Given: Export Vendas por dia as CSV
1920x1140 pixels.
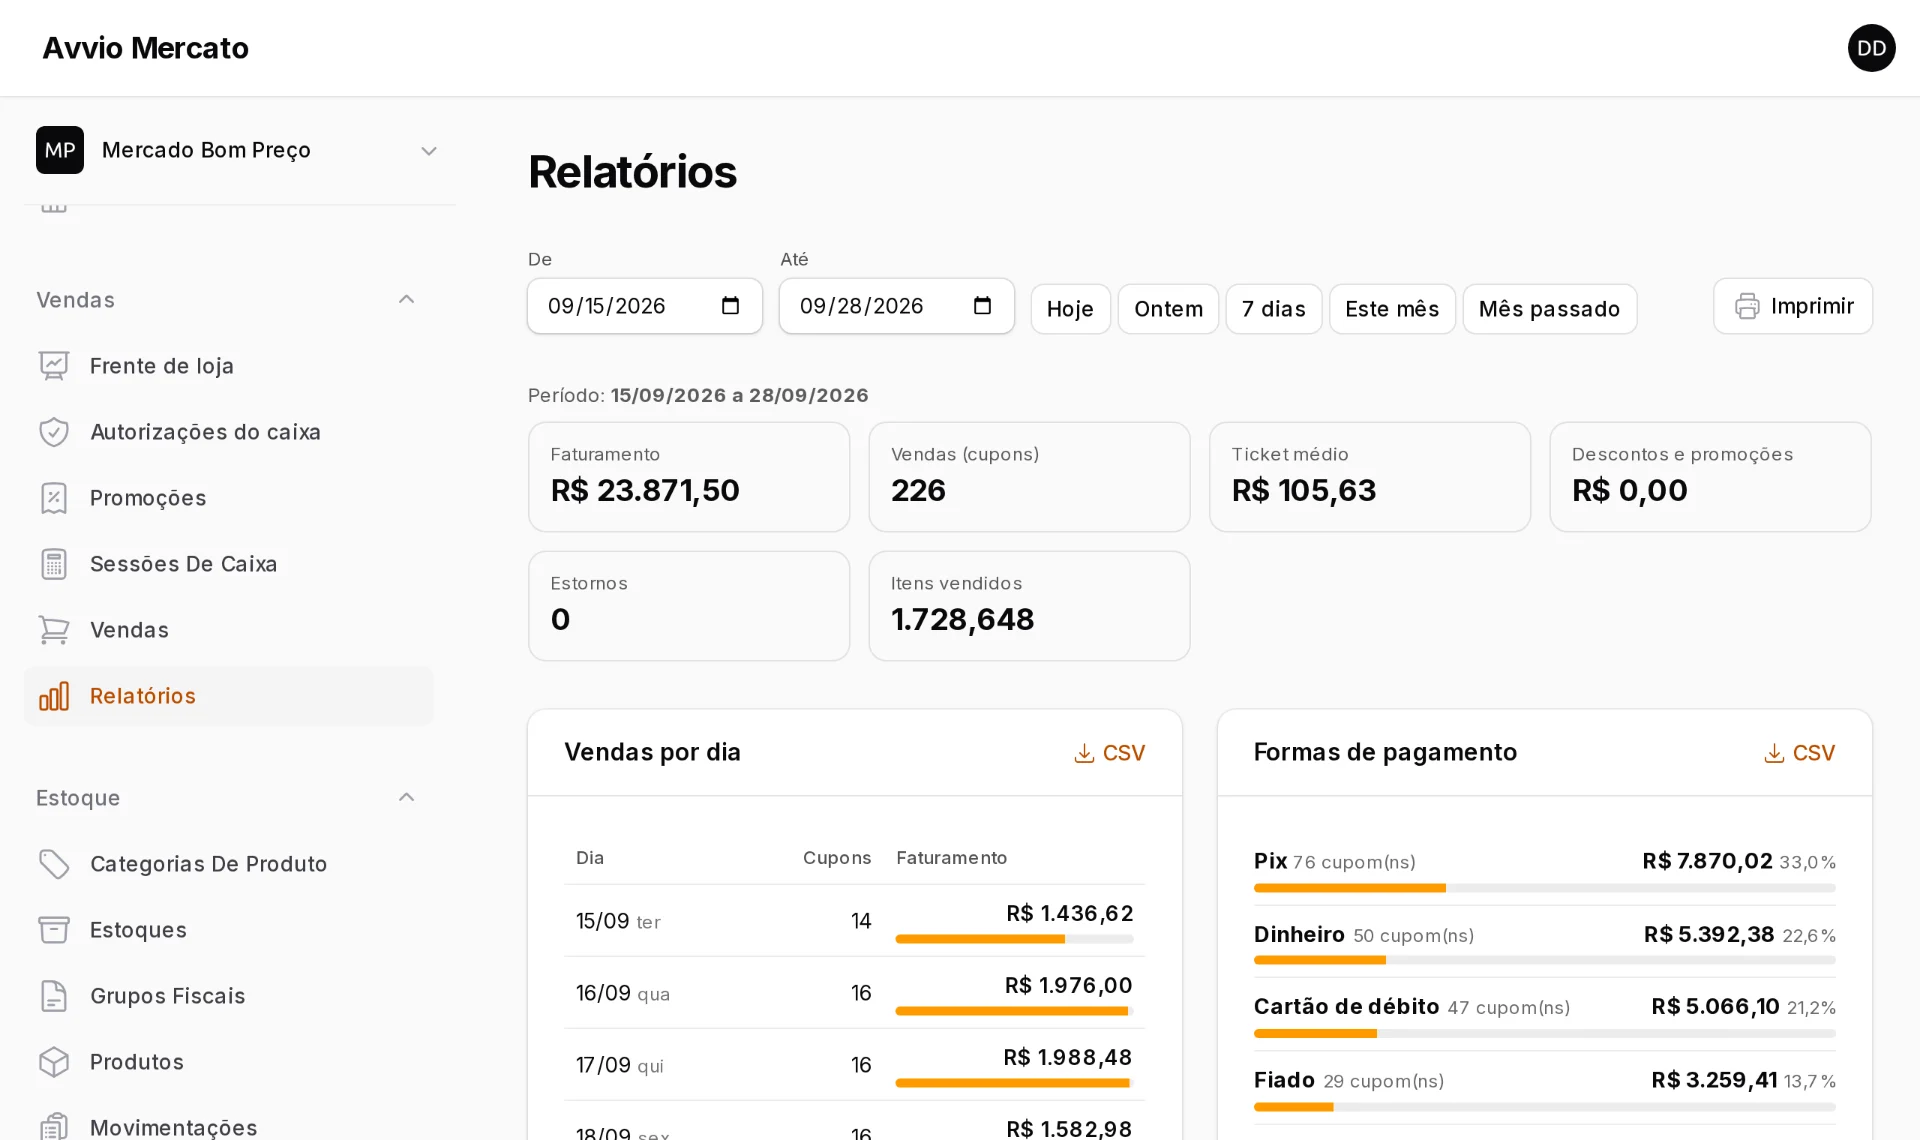Looking at the screenshot, I should (x=1109, y=753).
